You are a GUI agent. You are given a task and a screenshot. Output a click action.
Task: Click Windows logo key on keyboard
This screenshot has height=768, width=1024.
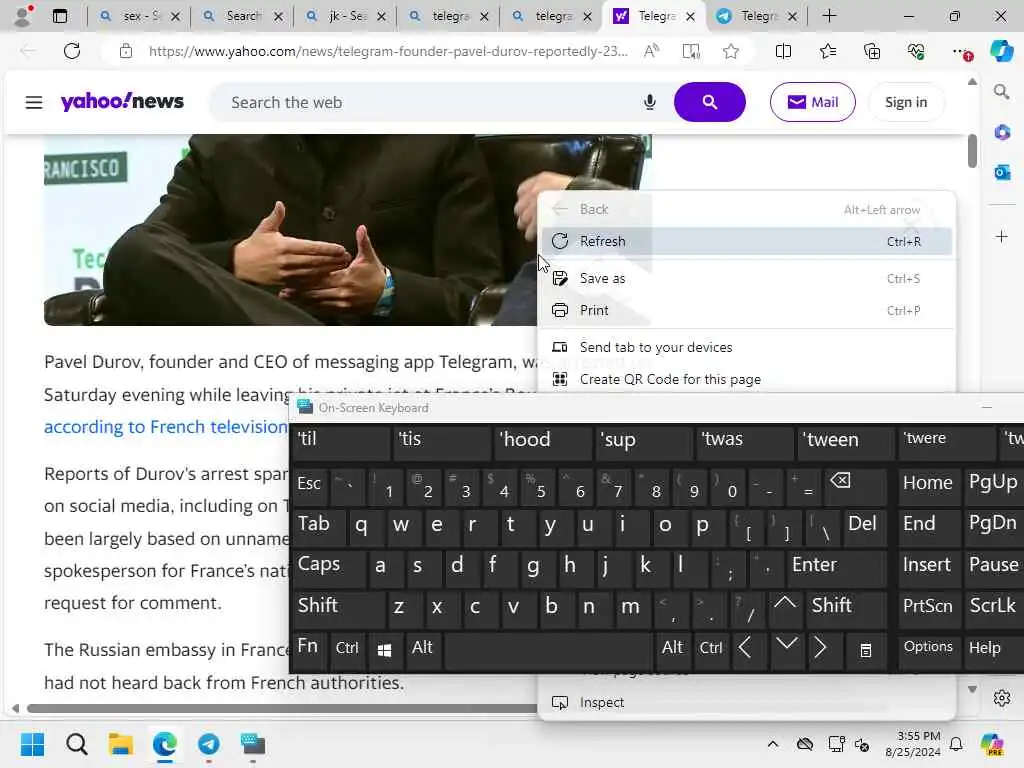(x=385, y=649)
